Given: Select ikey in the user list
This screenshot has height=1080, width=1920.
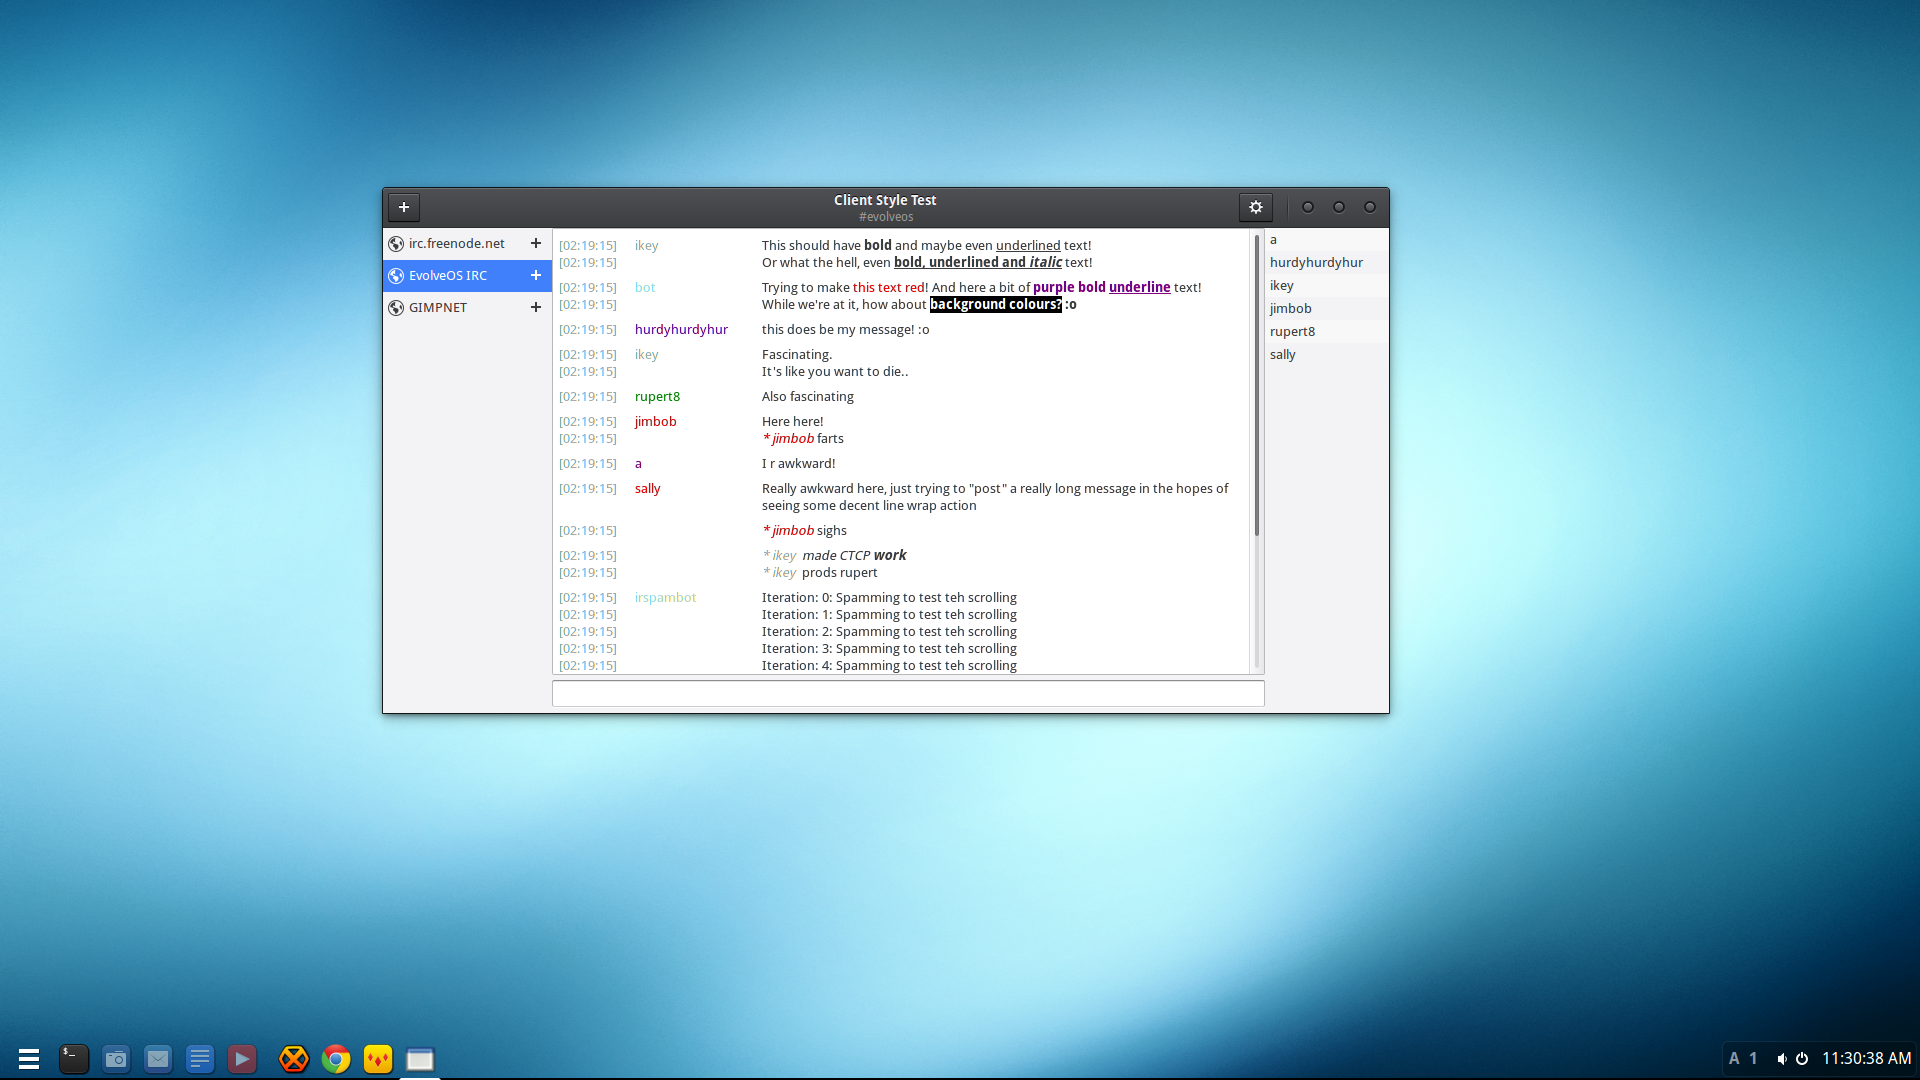Looking at the screenshot, I should [x=1327, y=286].
